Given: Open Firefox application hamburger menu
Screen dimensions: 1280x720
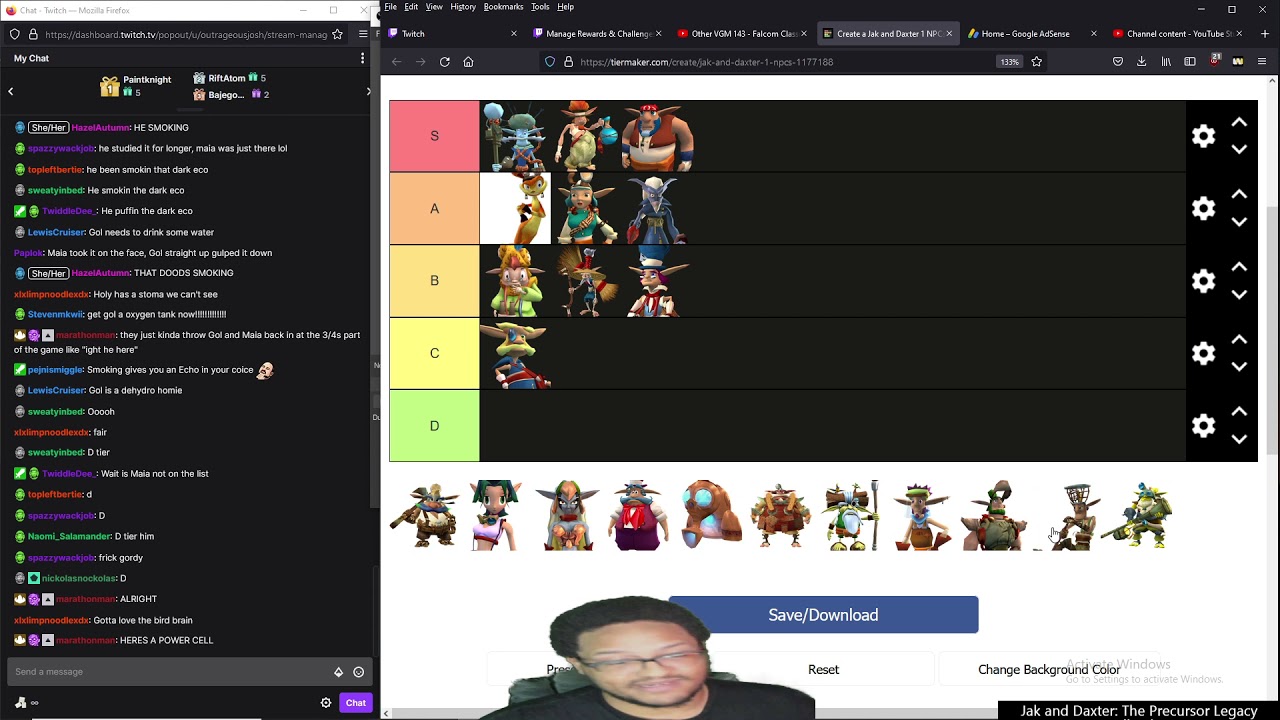Looking at the screenshot, I should (x=1262, y=62).
